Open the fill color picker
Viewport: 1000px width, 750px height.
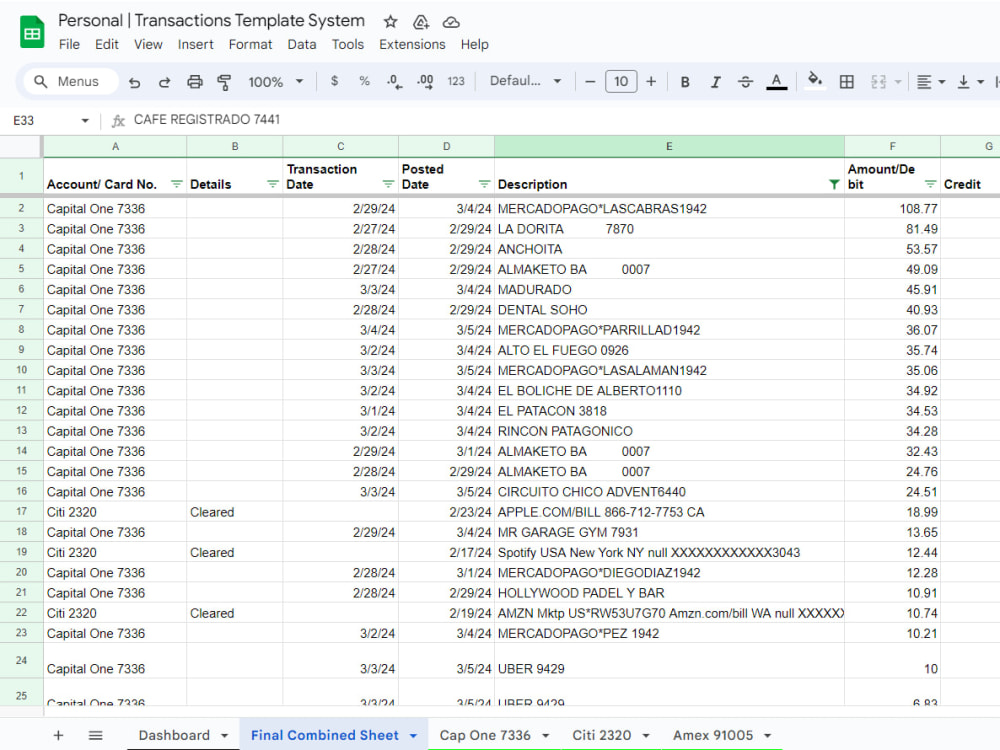click(814, 81)
